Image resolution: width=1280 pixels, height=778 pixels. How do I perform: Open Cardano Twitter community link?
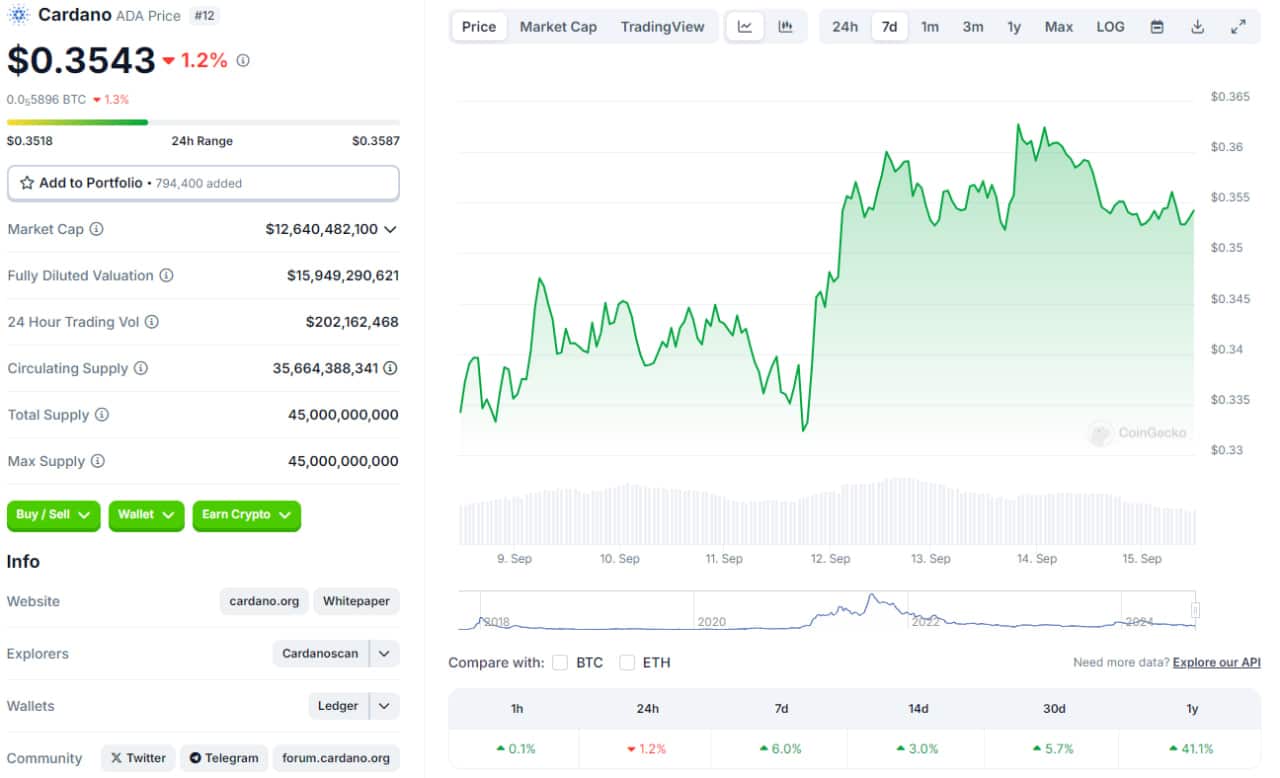pyautogui.click(x=138, y=758)
